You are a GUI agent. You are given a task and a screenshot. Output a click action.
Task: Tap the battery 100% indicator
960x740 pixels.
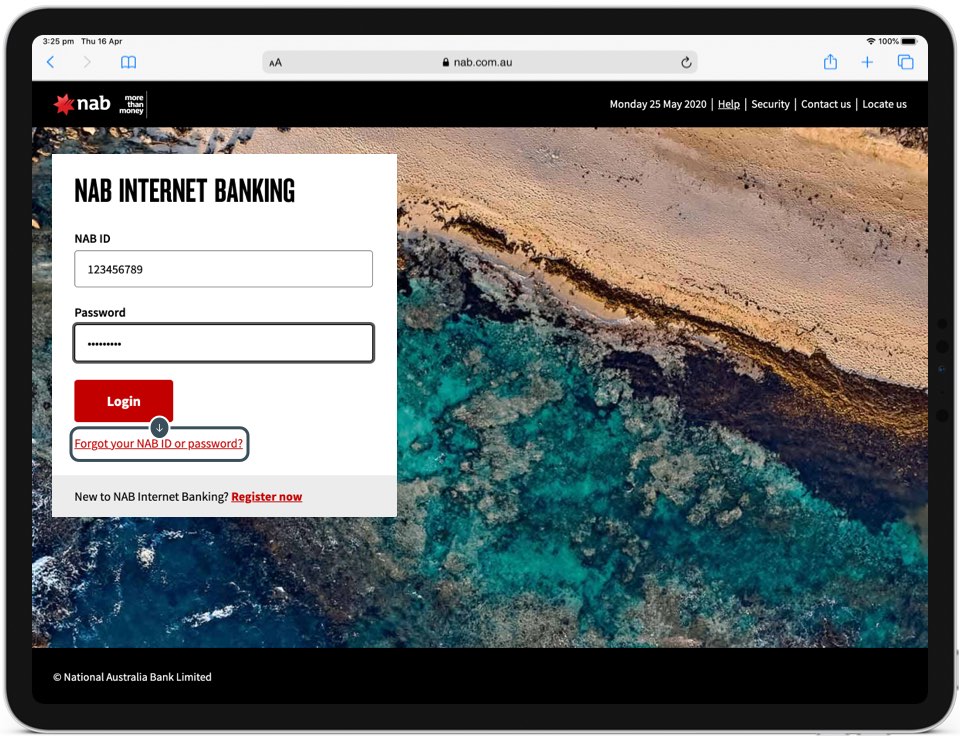898,41
